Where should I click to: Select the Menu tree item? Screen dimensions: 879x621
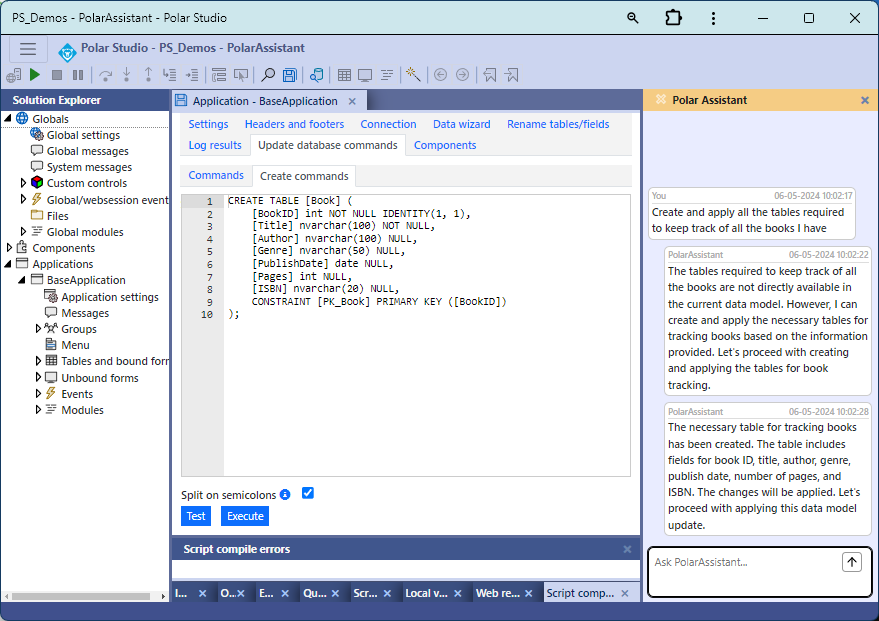click(x=75, y=345)
